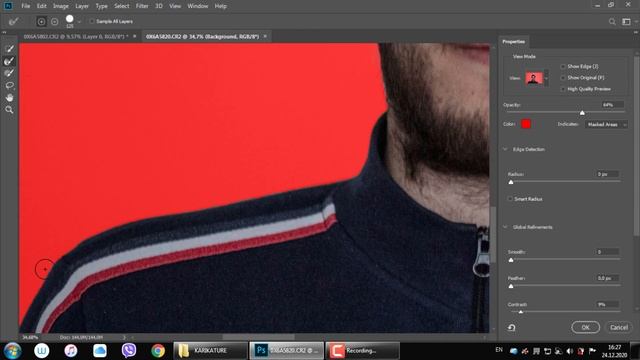
Task: Enable Smart Radius checkbox
Action: [x=510, y=199]
